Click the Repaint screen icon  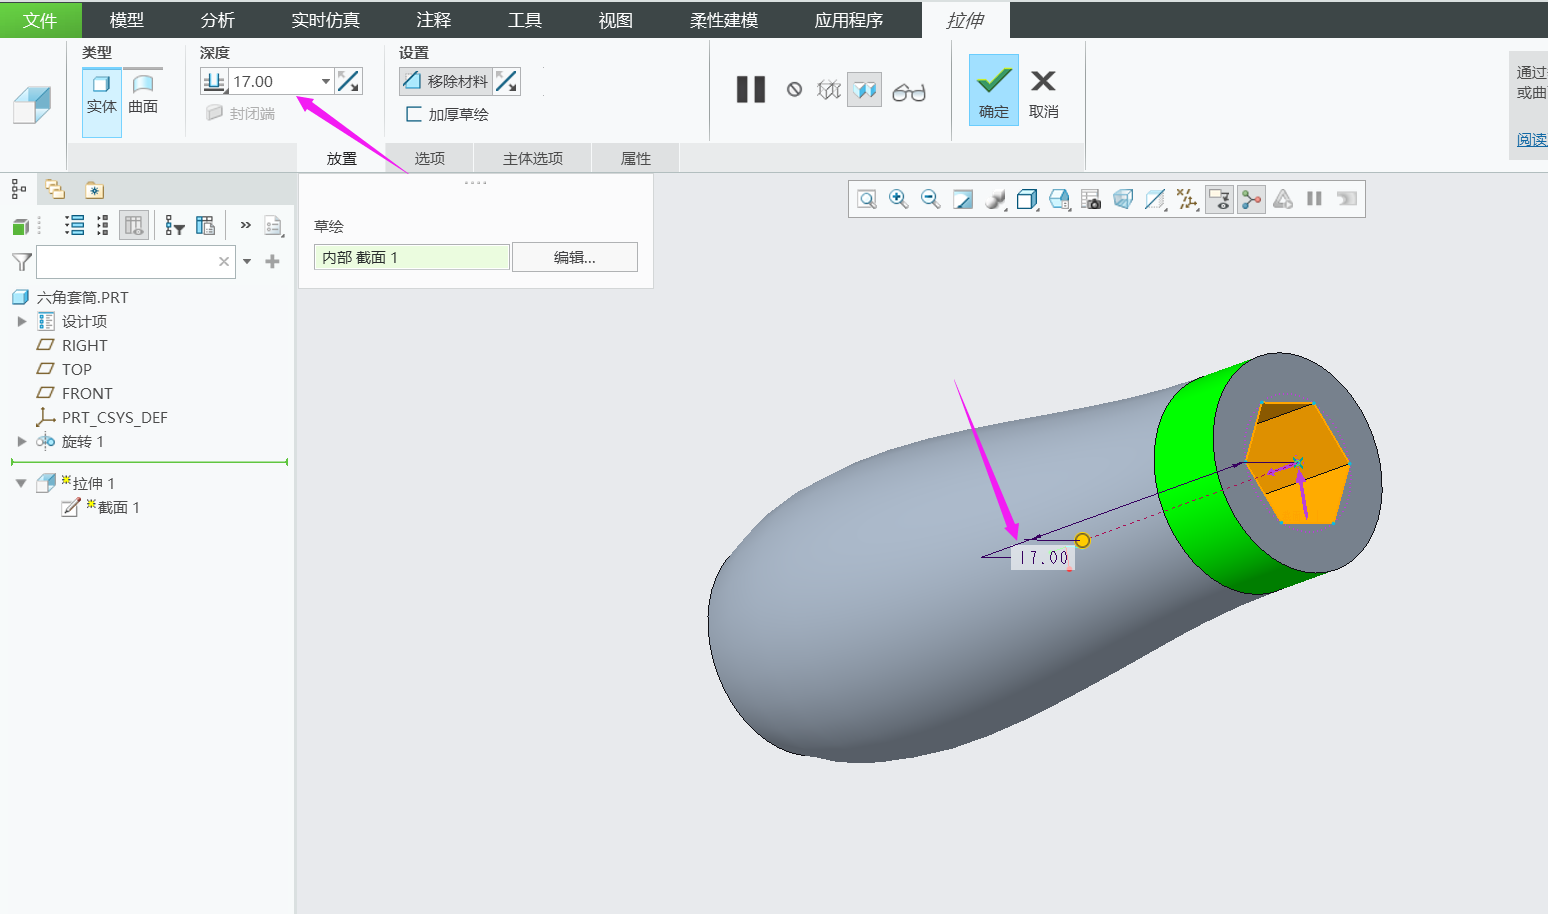click(x=963, y=199)
